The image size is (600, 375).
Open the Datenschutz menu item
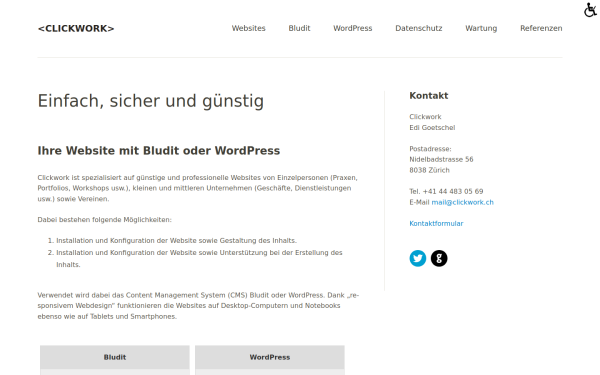pos(419,28)
